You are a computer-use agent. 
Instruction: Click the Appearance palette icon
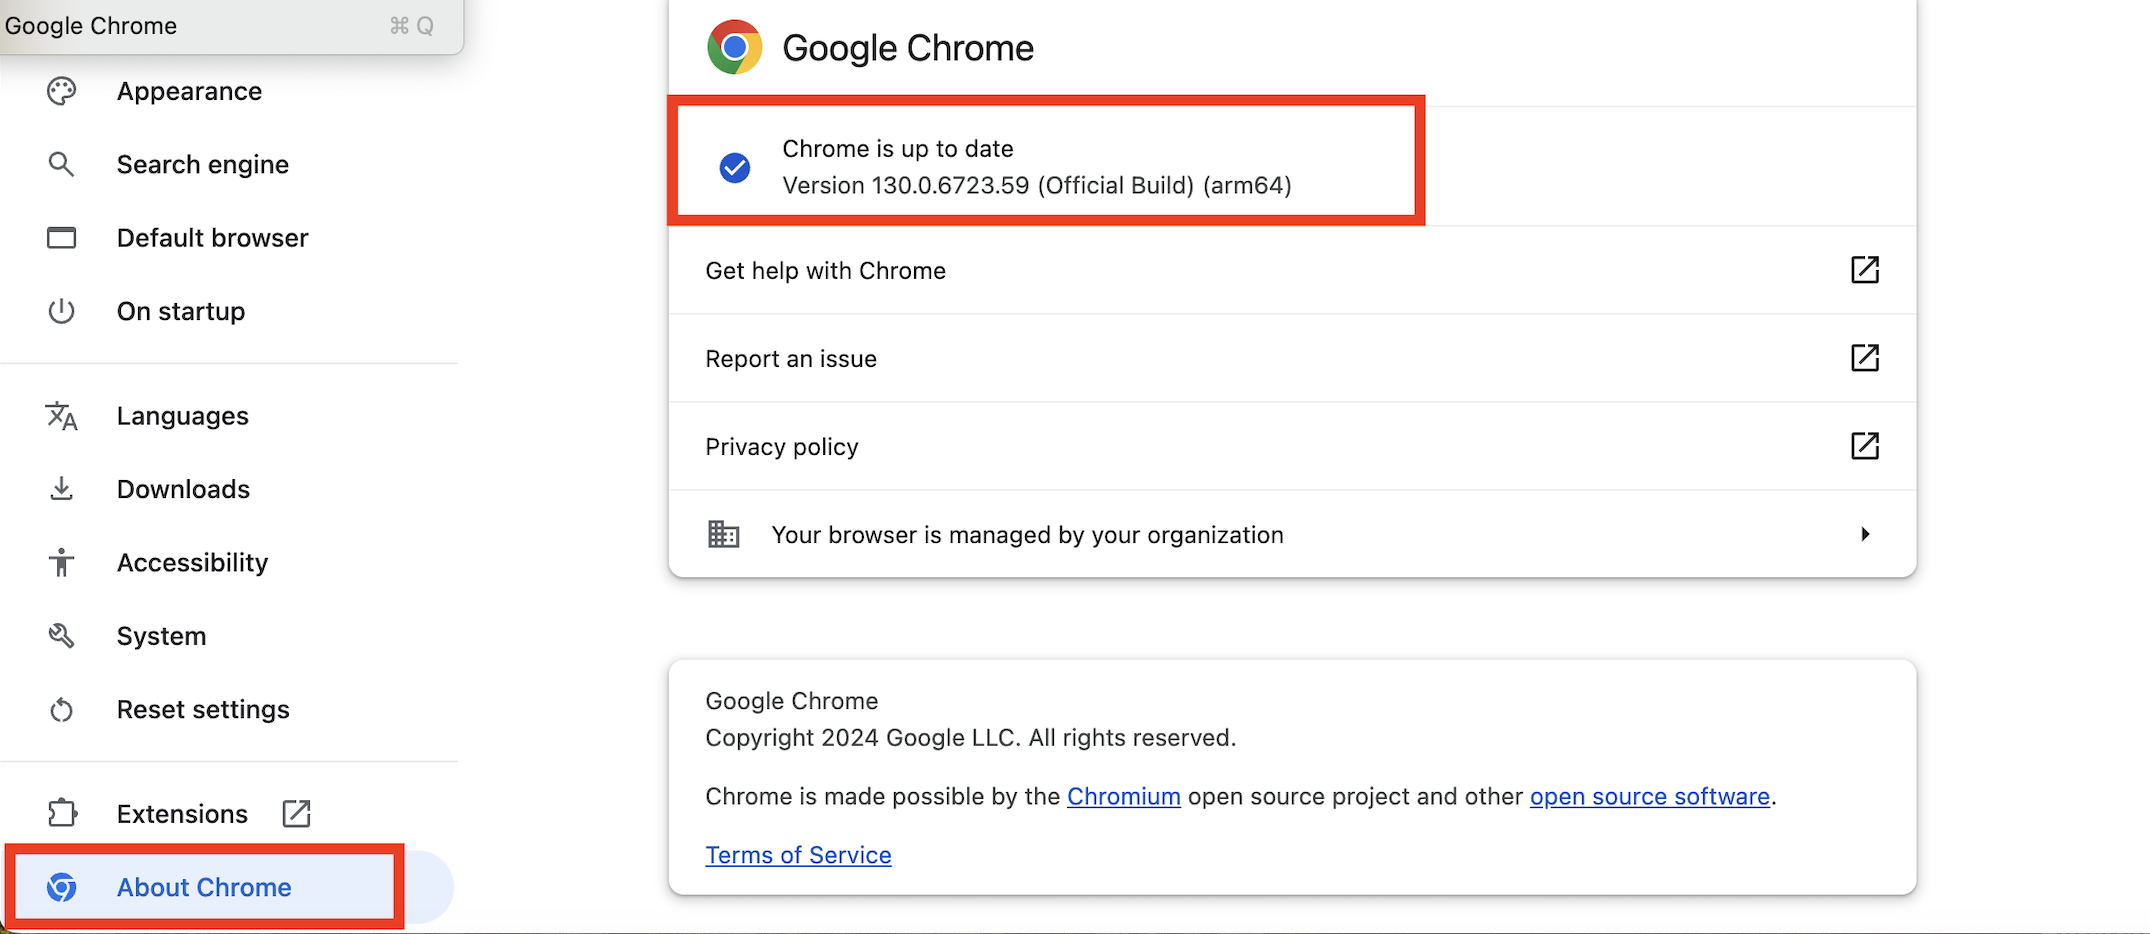click(61, 91)
